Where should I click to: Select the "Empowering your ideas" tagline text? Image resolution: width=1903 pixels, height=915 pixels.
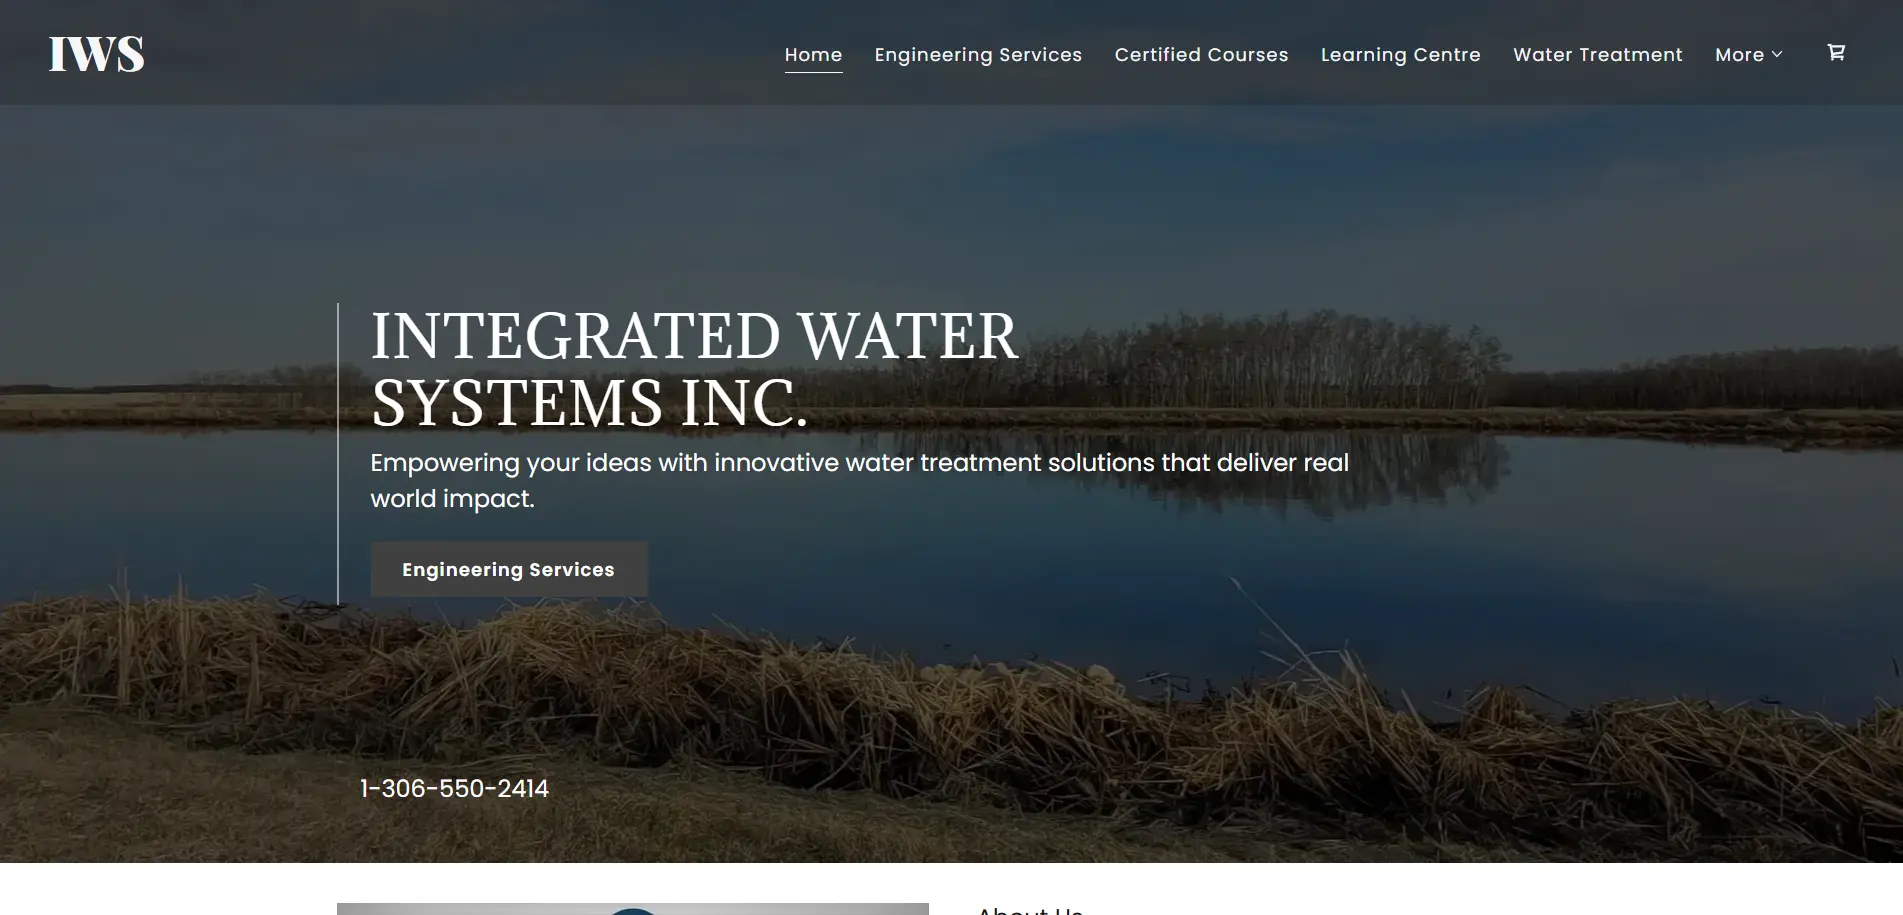pos(859,480)
